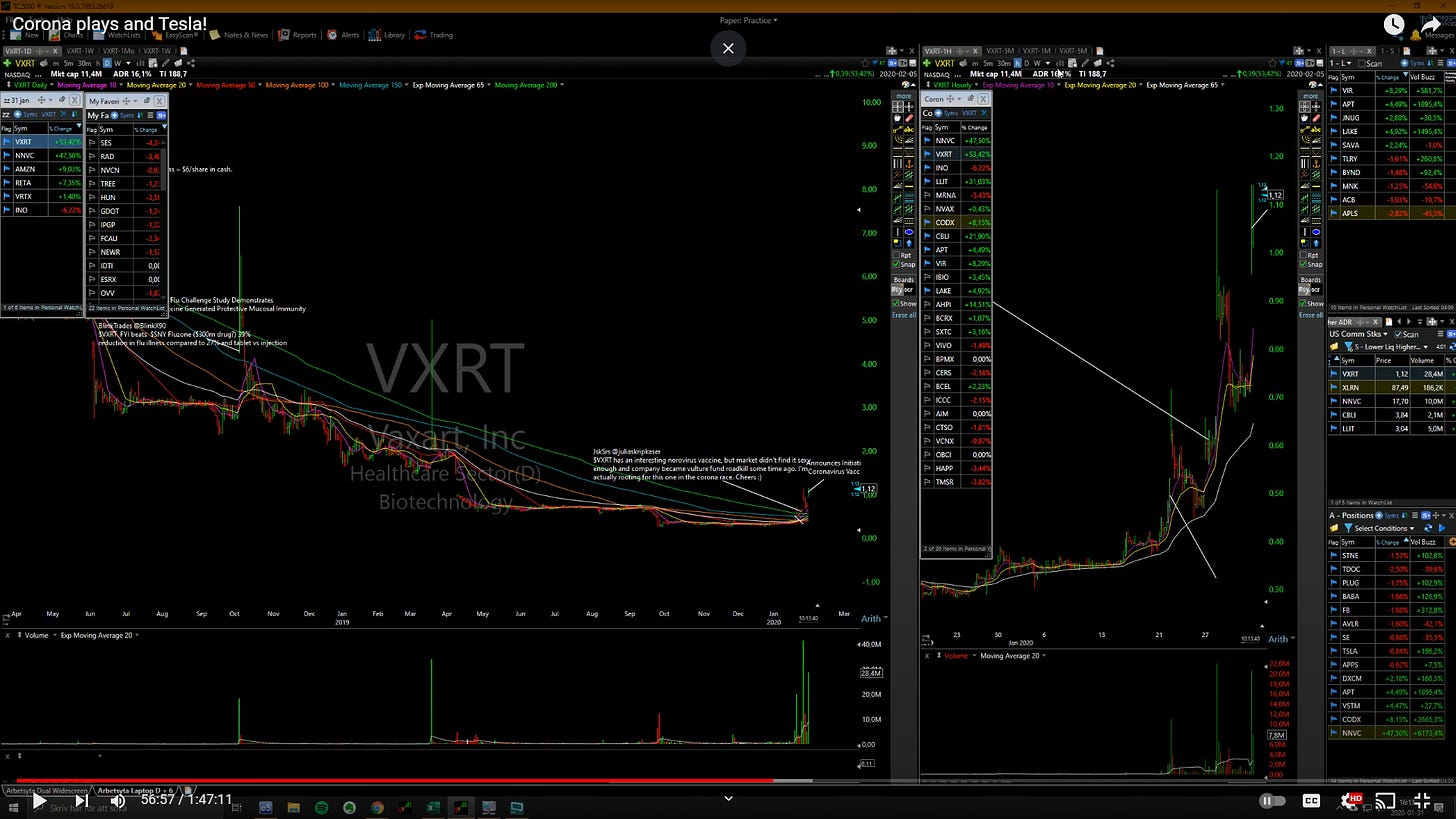Toggle the Rpt checkbox in VXRT Hourly drawing panel

pyautogui.click(x=1303, y=255)
